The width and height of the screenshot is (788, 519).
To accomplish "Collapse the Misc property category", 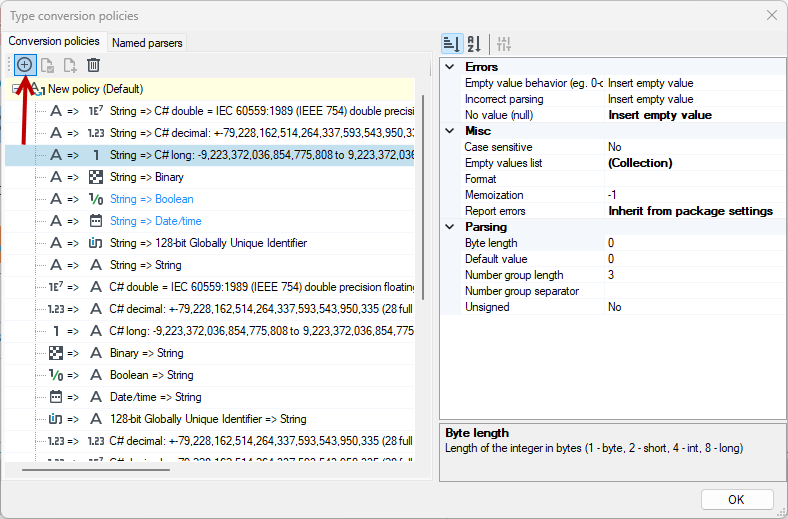I will (x=450, y=131).
